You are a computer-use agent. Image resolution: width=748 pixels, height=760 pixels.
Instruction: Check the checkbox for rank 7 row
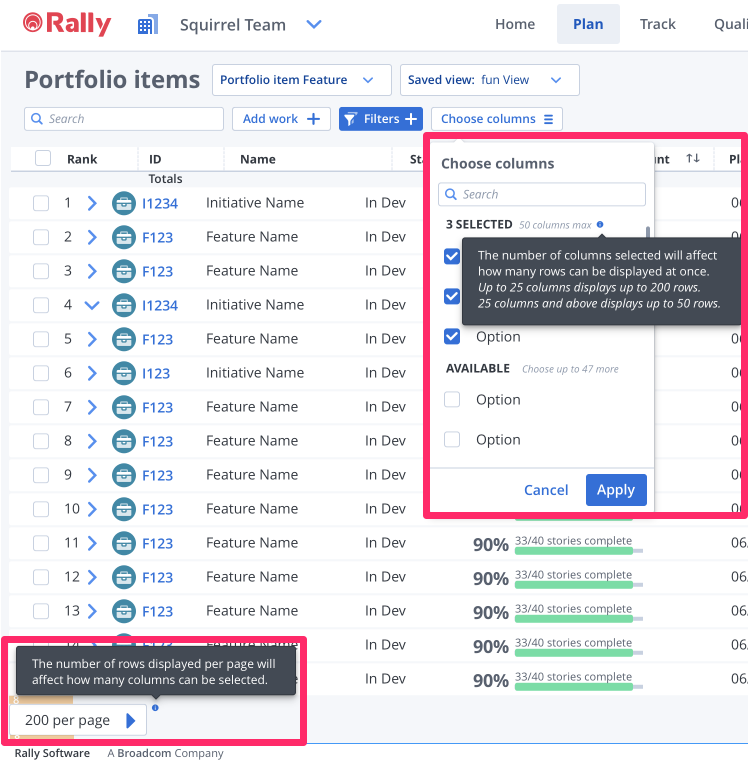click(41, 407)
